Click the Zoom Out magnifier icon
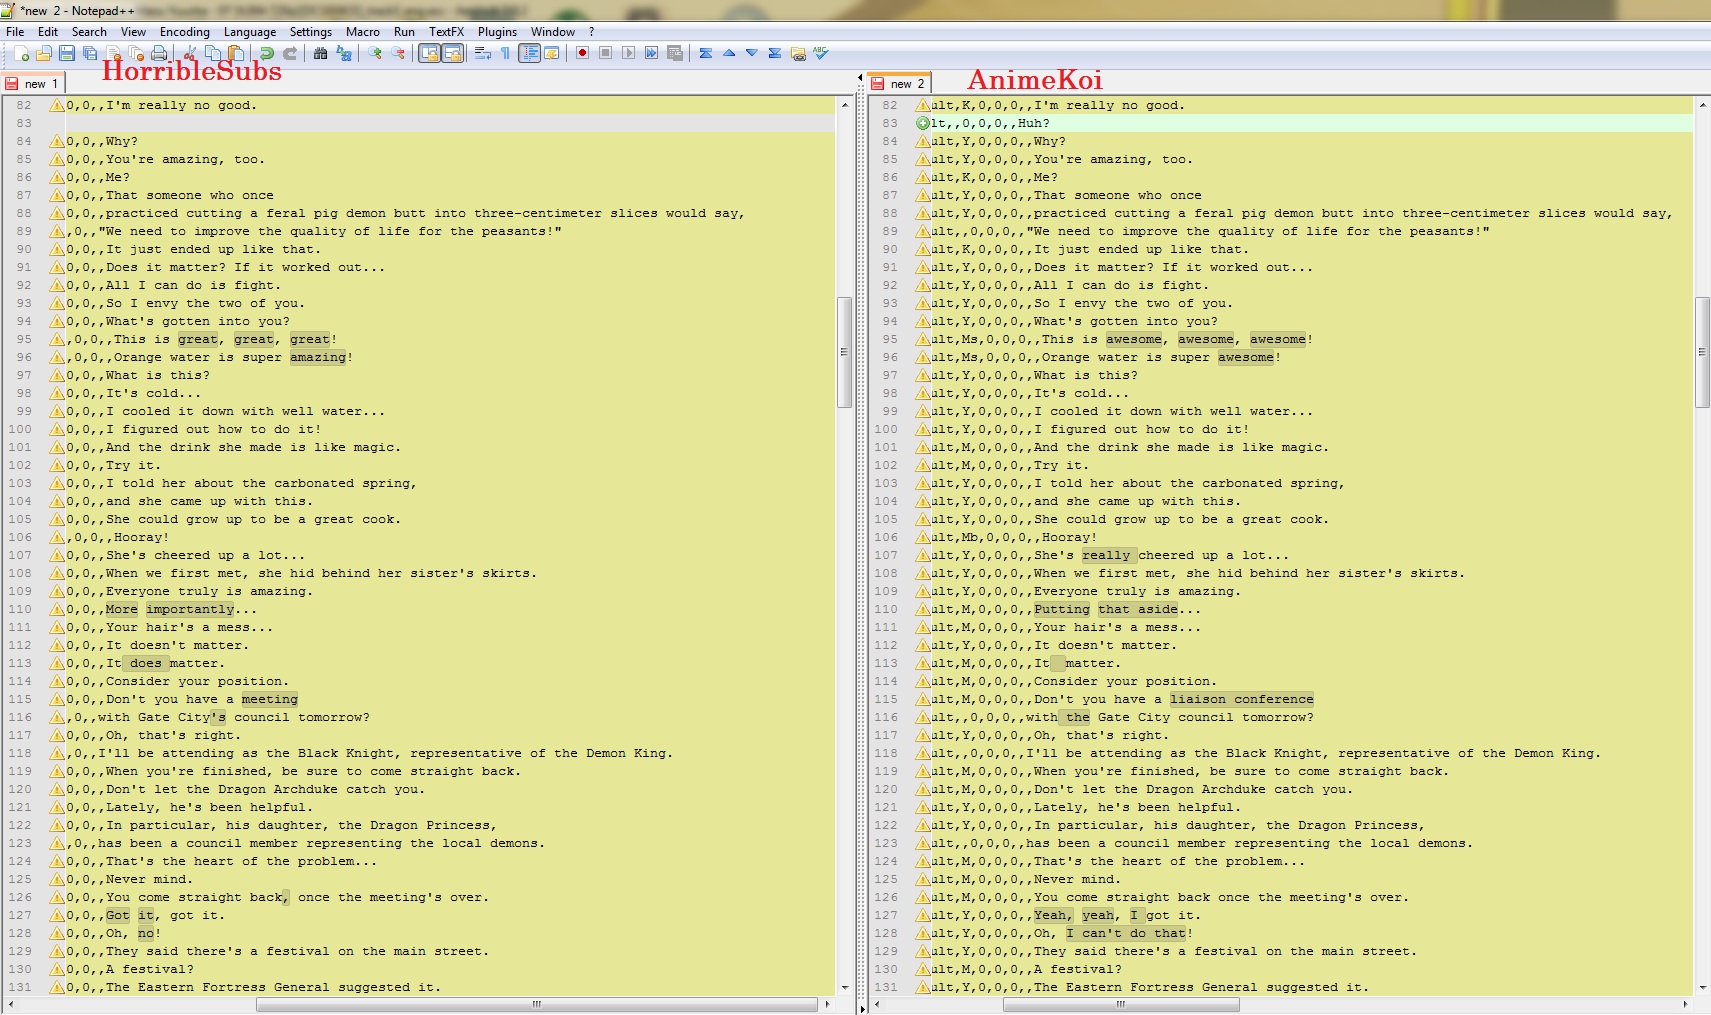Viewport: 1711px width, 1015px height. click(398, 53)
